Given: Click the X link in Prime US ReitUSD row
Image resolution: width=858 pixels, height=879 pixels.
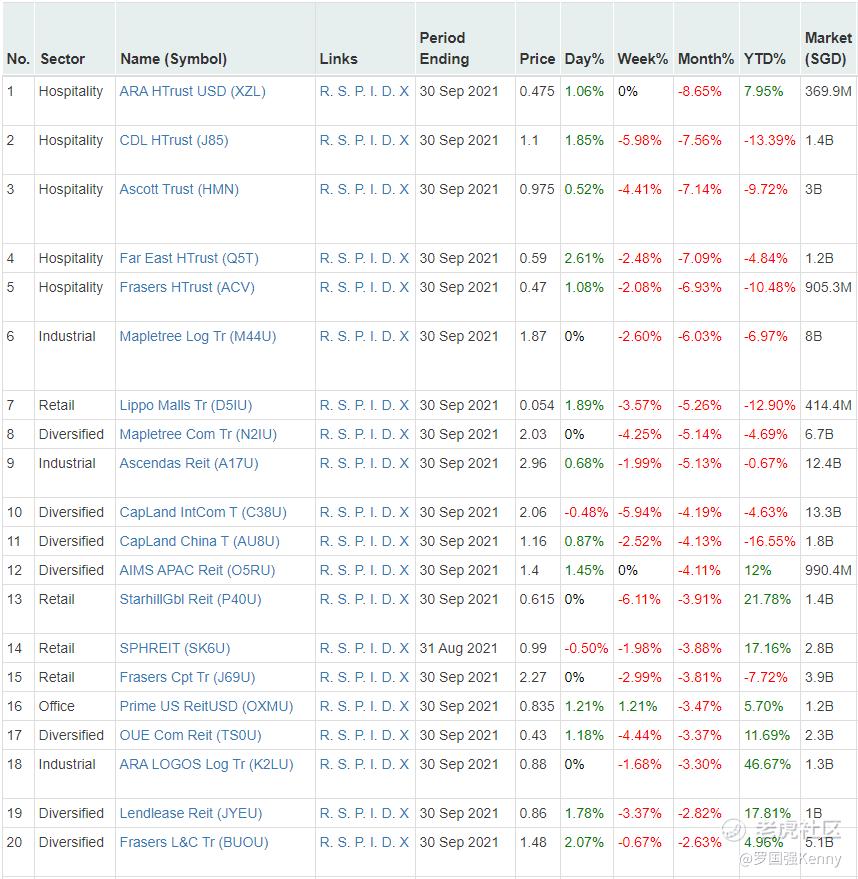Looking at the screenshot, I should click(404, 706).
